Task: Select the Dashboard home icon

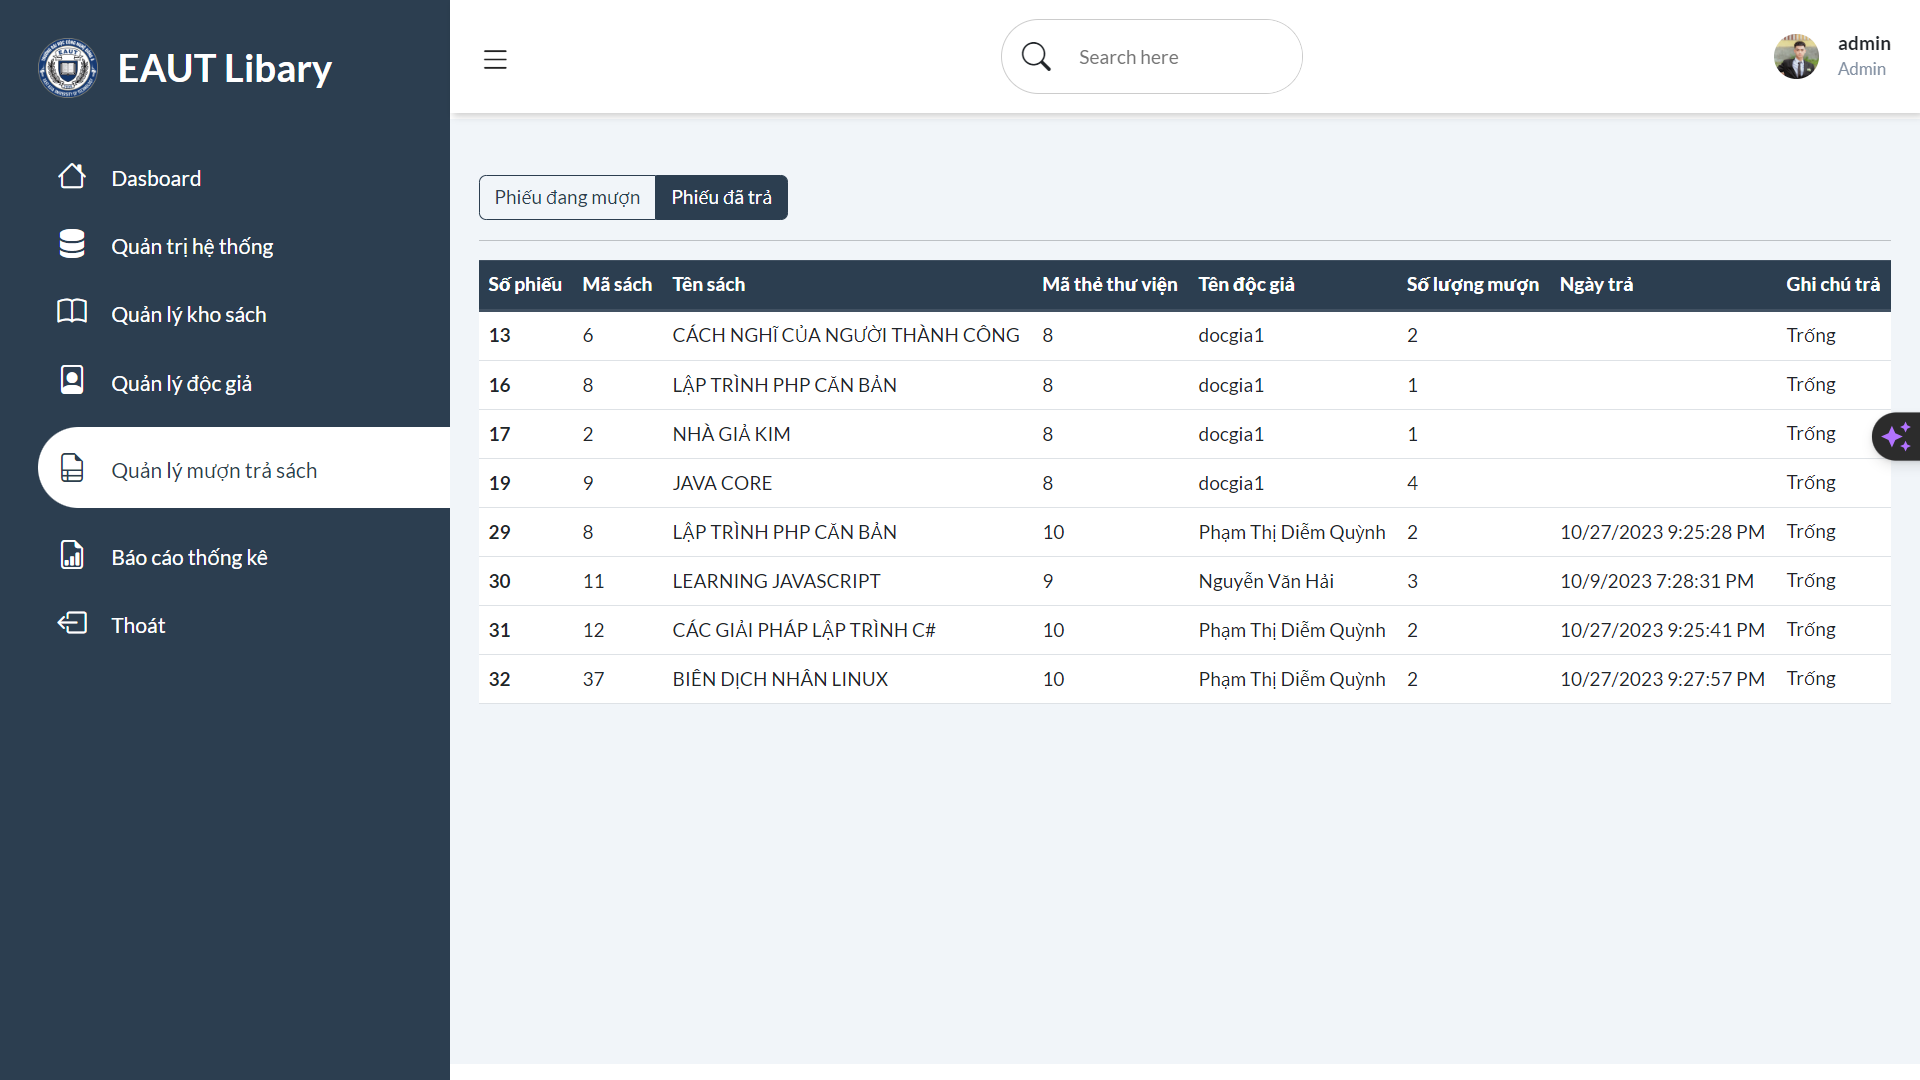Action: pyautogui.click(x=72, y=177)
